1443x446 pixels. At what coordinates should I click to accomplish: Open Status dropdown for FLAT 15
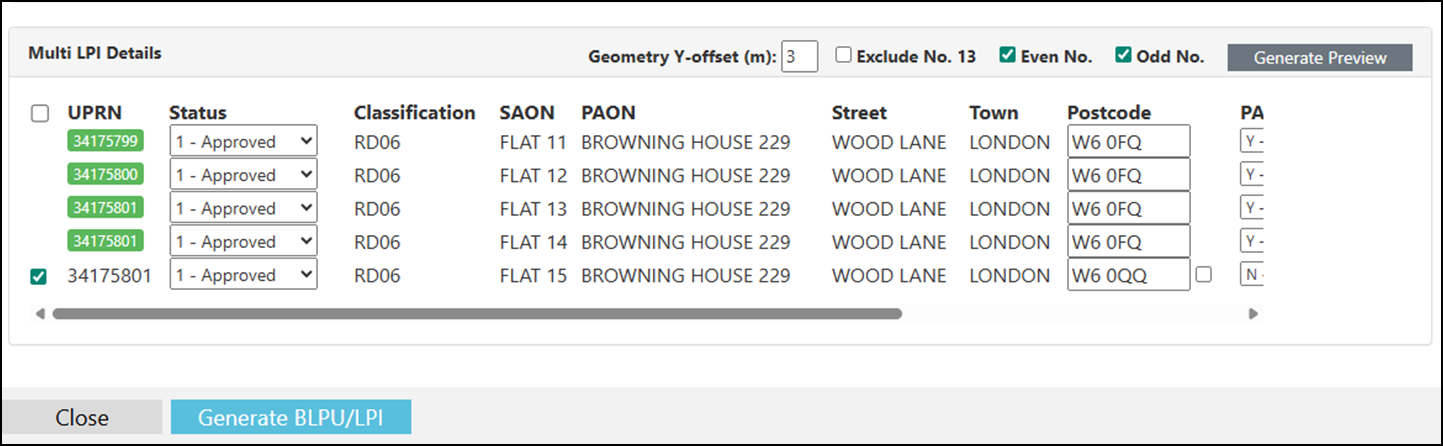pos(243,275)
